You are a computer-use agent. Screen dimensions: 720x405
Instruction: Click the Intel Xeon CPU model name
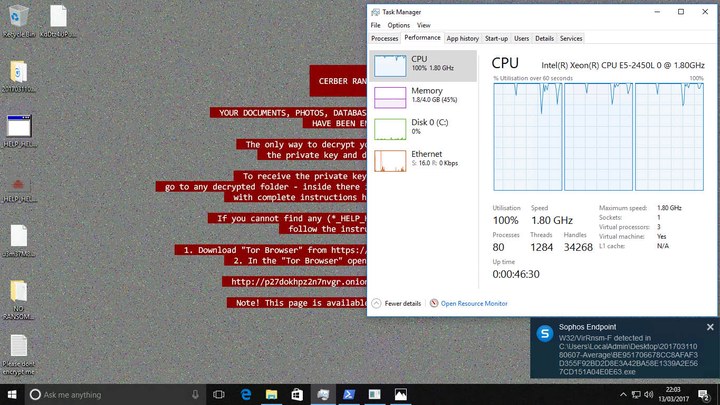pyautogui.click(x=623, y=65)
